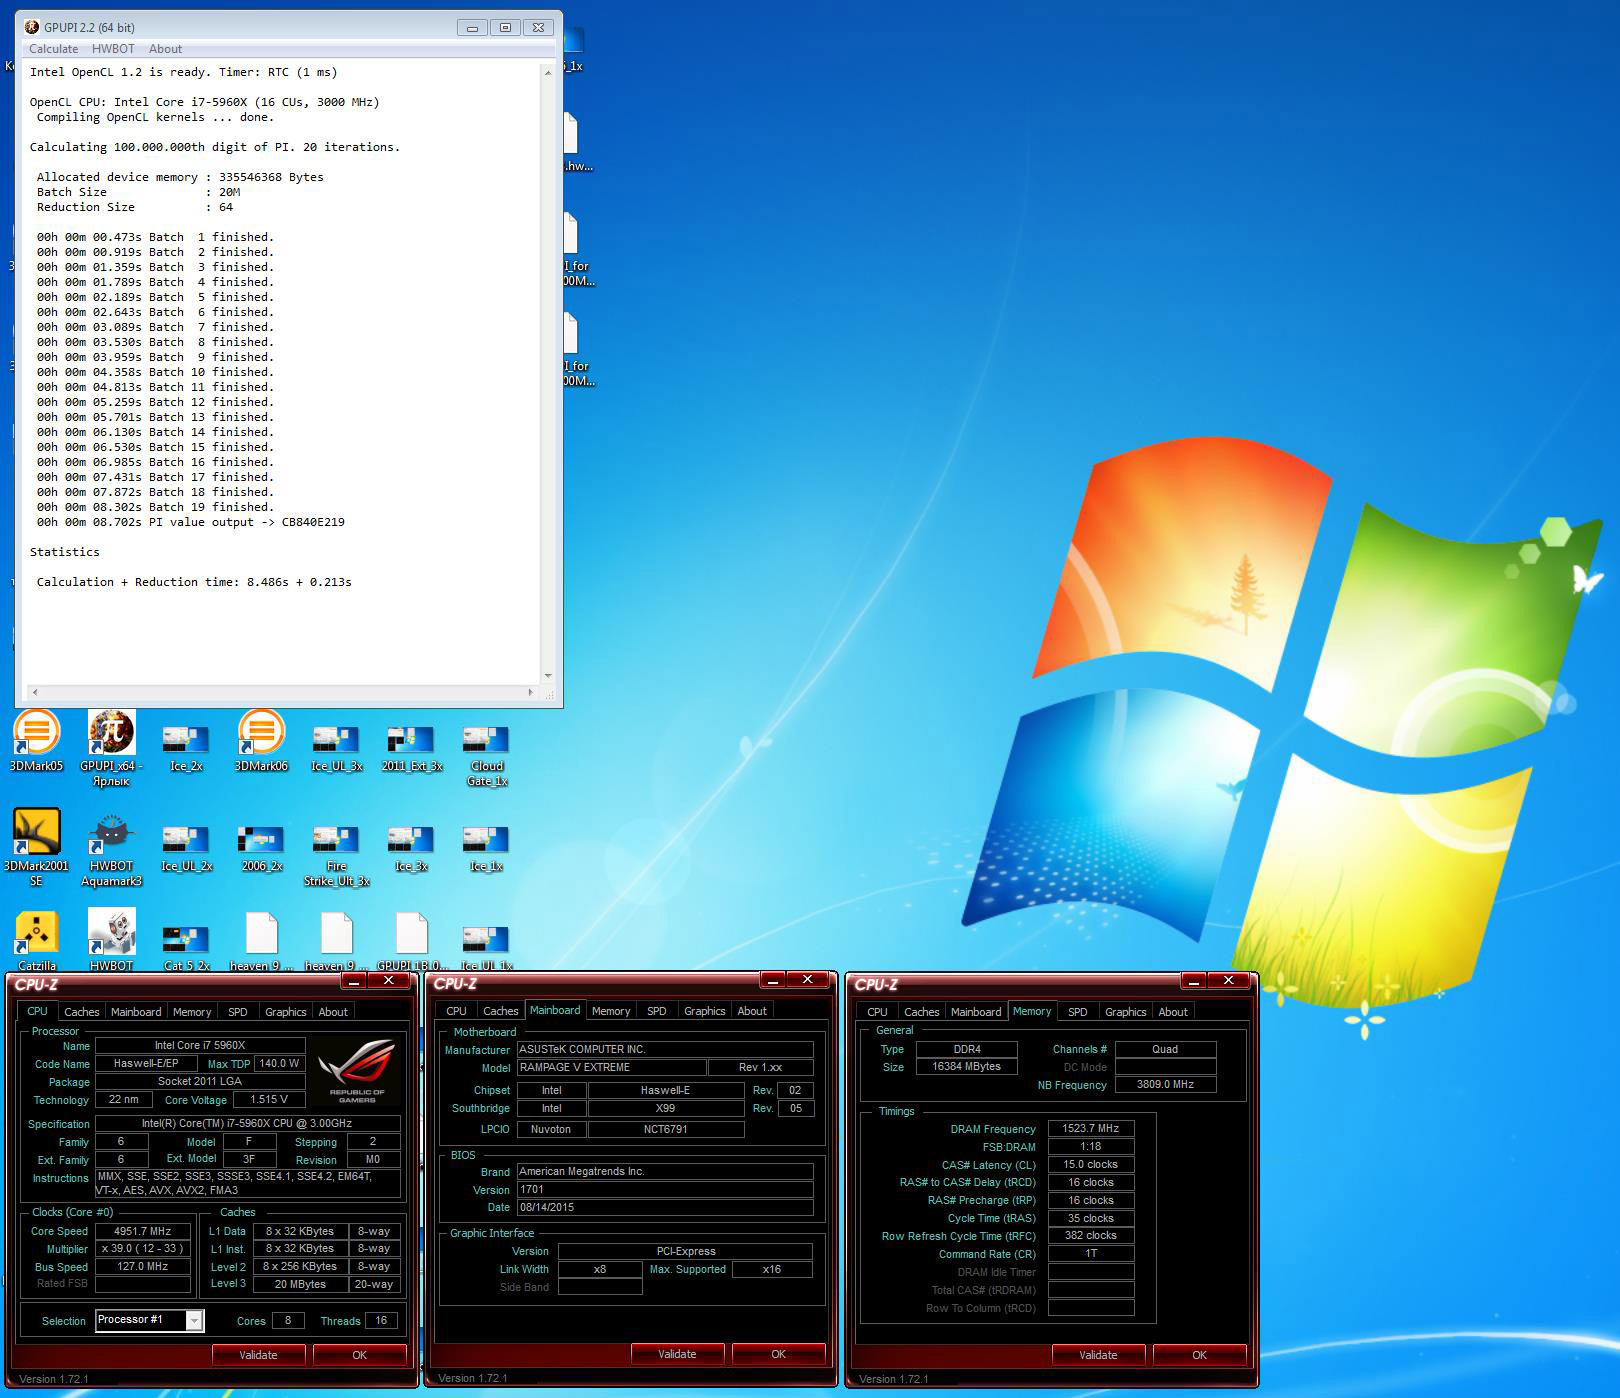The width and height of the screenshot is (1620, 1398).
Task: Switch to Caches tab in CPU window
Action: pyautogui.click(x=81, y=1012)
